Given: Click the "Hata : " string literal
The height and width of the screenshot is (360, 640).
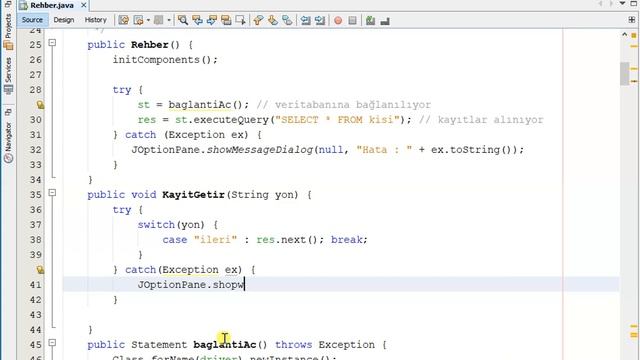Looking at the screenshot, I should [x=384, y=150].
